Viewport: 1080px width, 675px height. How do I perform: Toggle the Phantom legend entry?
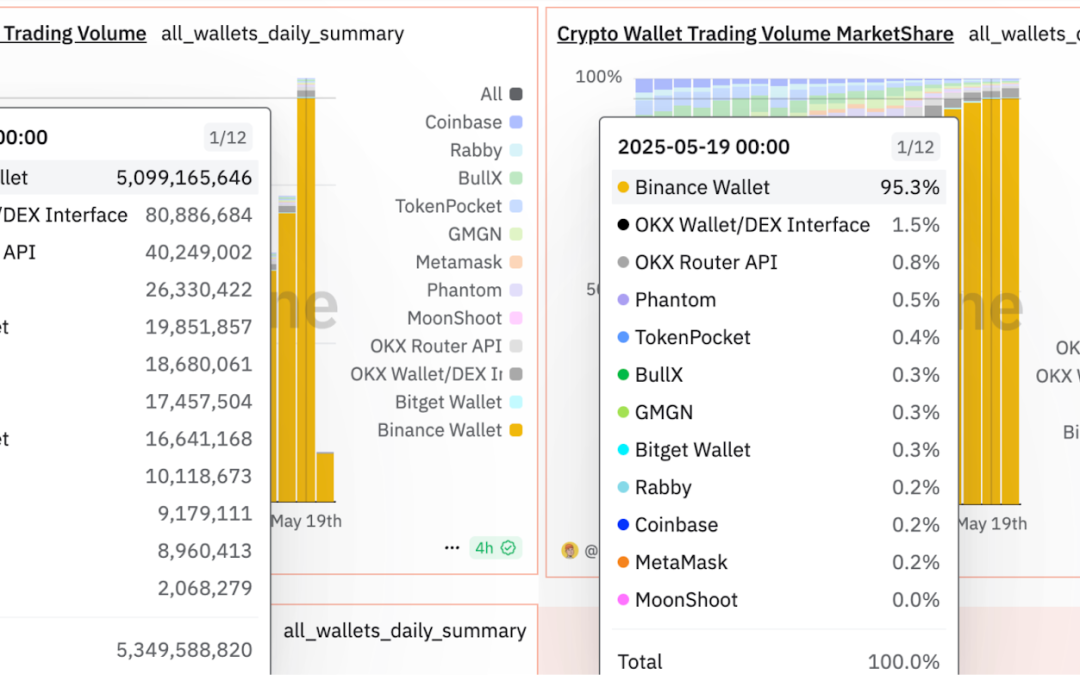(475, 290)
